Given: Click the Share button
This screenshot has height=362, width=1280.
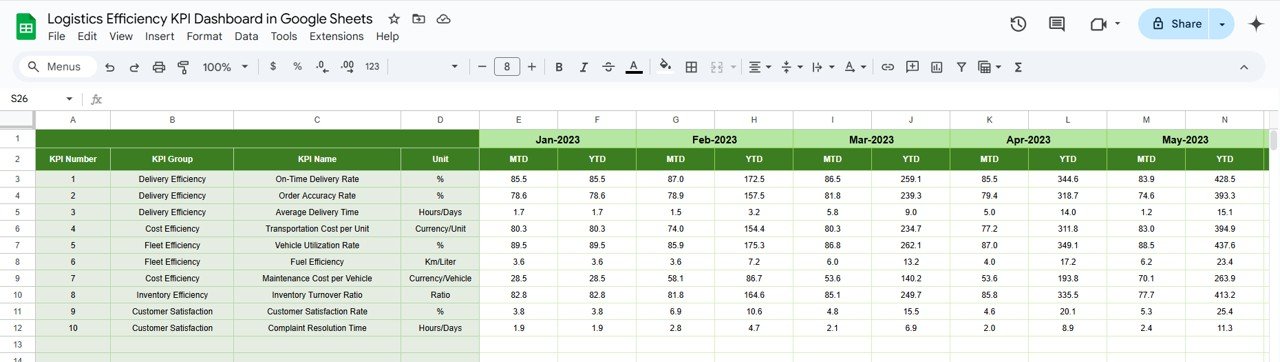Looking at the screenshot, I should pos(1175,24).
